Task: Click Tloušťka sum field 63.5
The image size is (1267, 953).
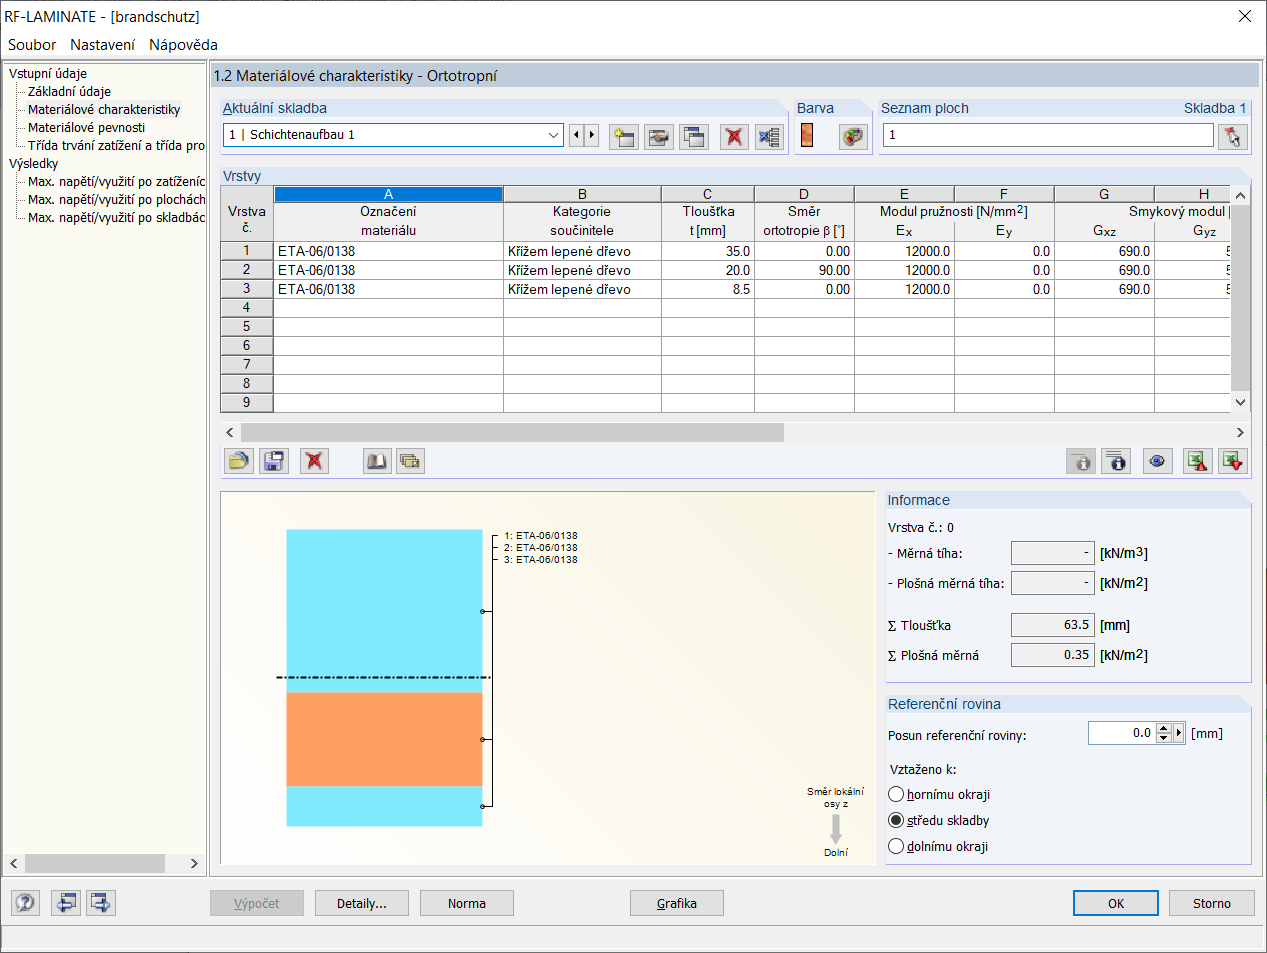Action: (x=1052, y=625)
